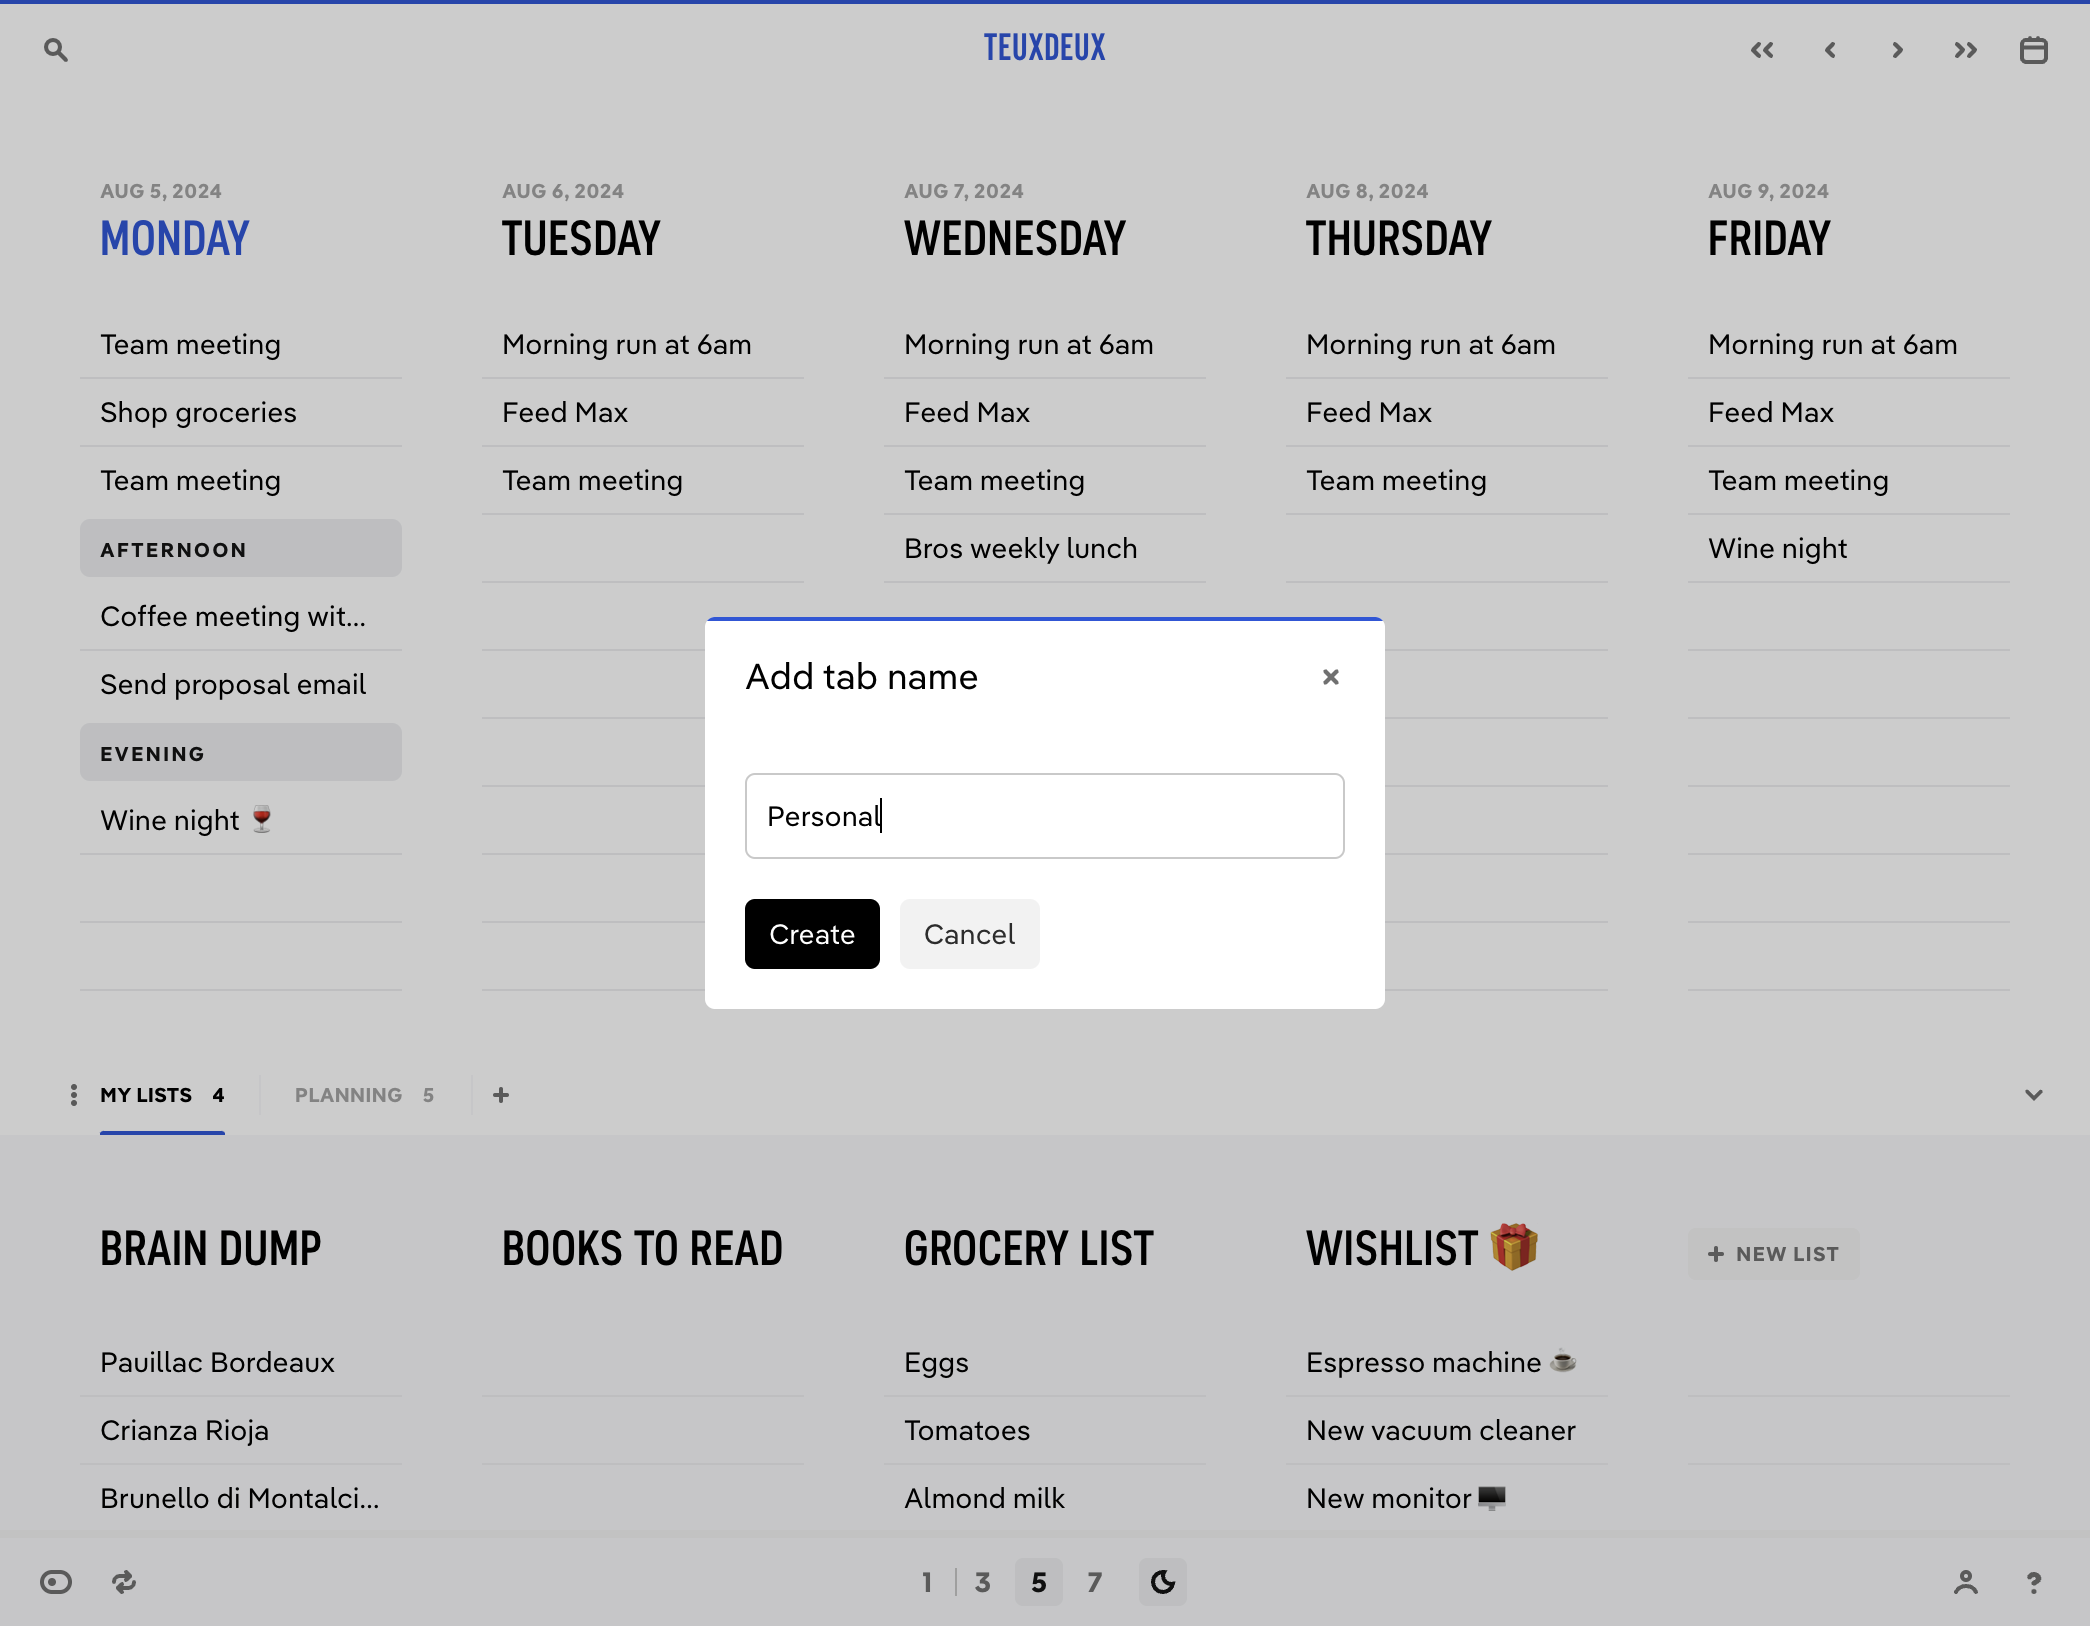This screenshot has width=2090, height=1626.
Task: Show 7 day column view
Action: (x=1095, y=1582)
